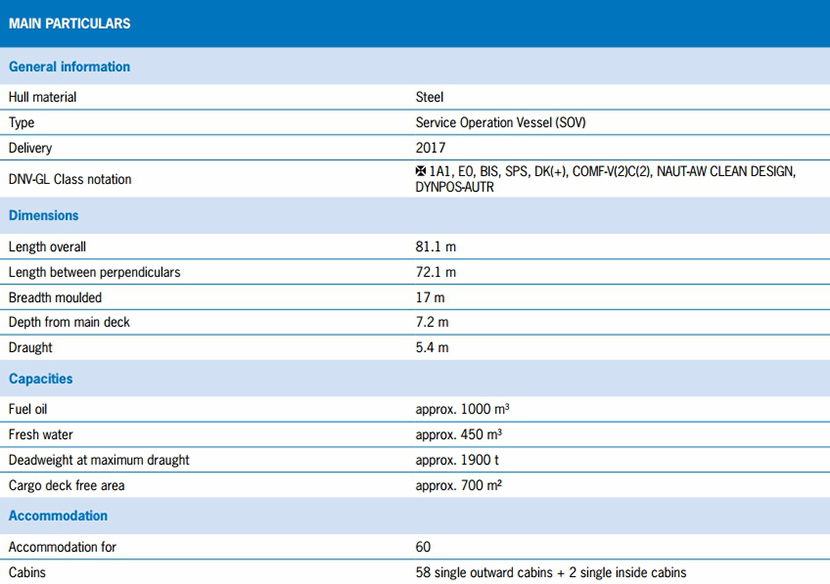Select the 81.1 m length overall value
The image size is (830, 584).
coord(436,246)
